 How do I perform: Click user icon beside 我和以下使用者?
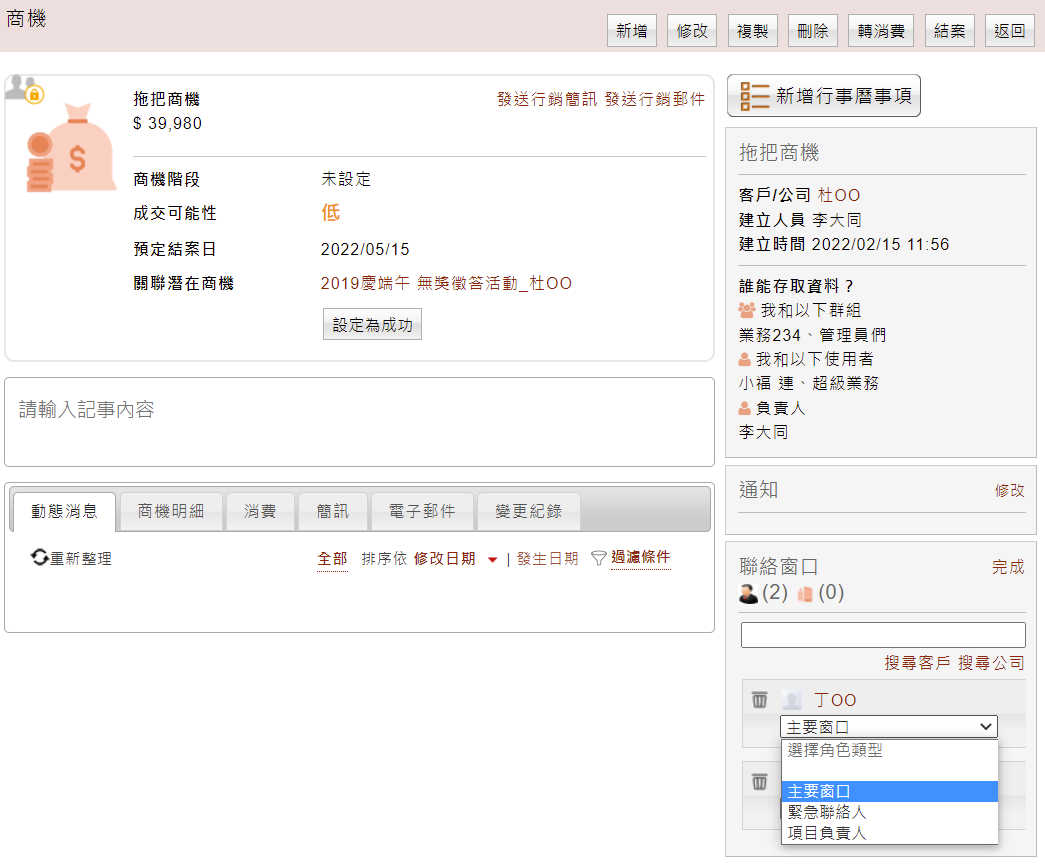click(744, 360)
